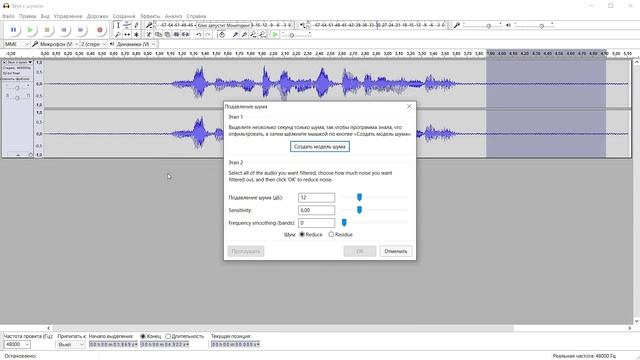Close the Подавление шума dialog

[409, 107]
